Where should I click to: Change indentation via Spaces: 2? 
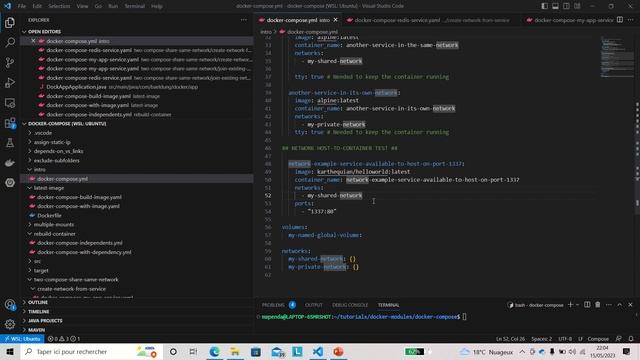point(541,339)
